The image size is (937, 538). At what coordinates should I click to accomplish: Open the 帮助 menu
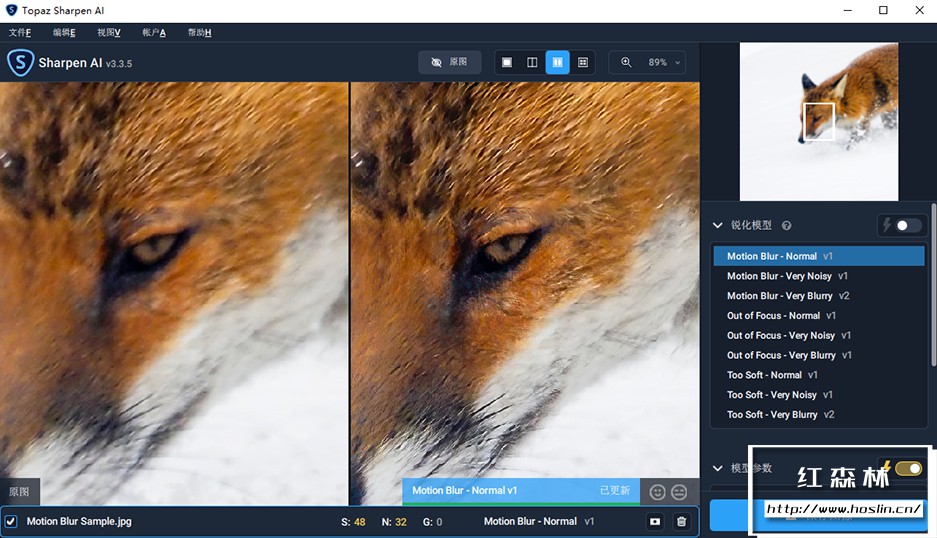tap(199, 32)
